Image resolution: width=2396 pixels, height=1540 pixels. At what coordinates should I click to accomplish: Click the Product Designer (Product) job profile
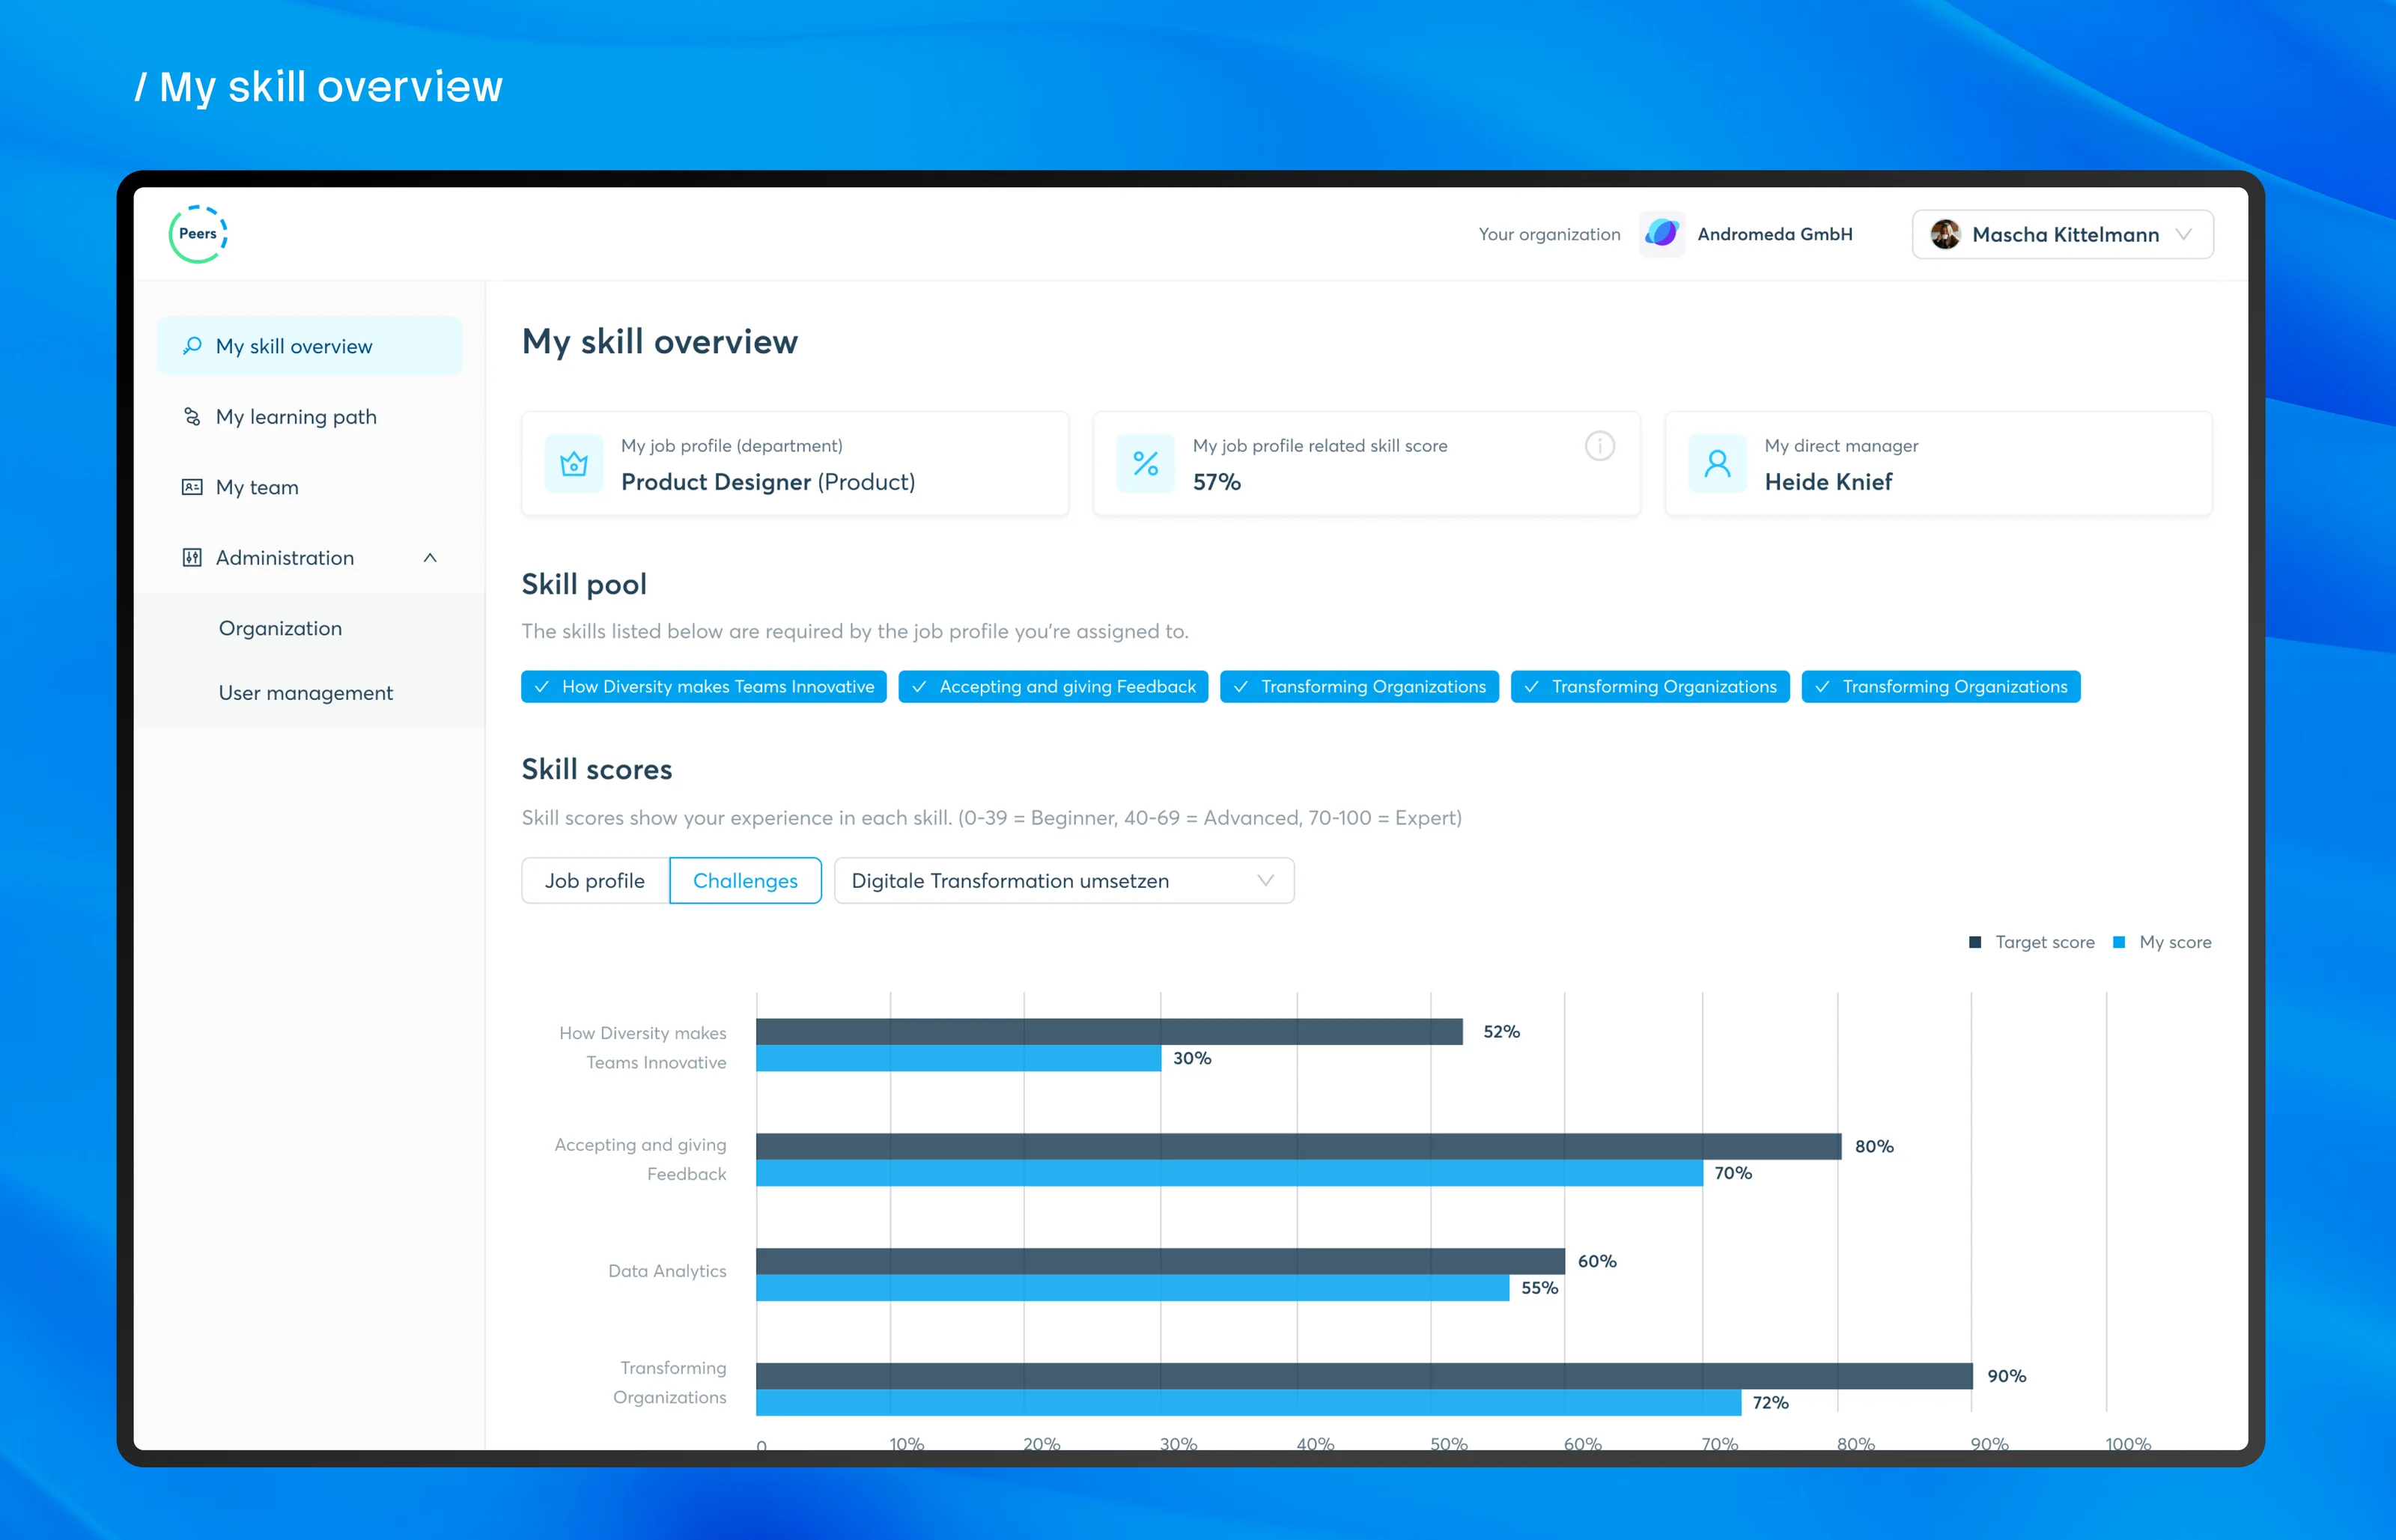[x=768, y=482]
